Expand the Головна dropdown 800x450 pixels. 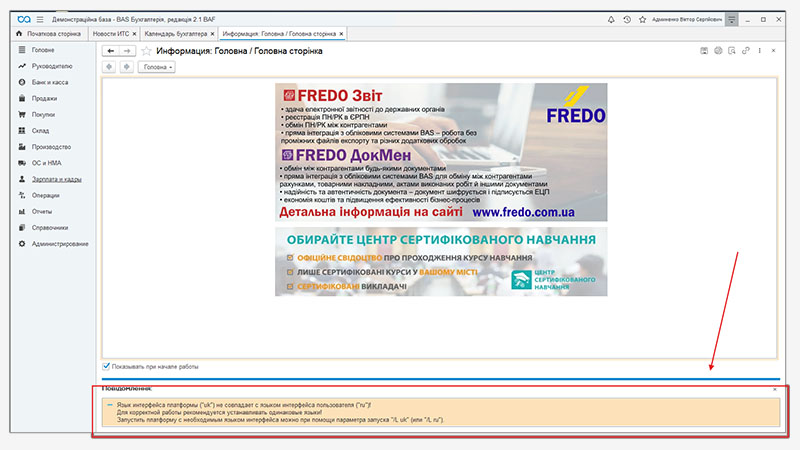157,67
